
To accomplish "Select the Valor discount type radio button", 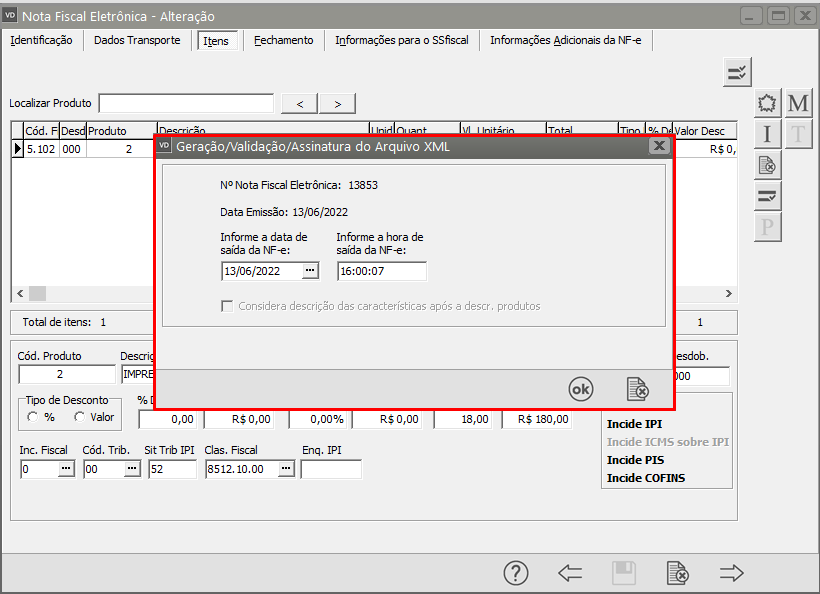I will click(80, 417).
